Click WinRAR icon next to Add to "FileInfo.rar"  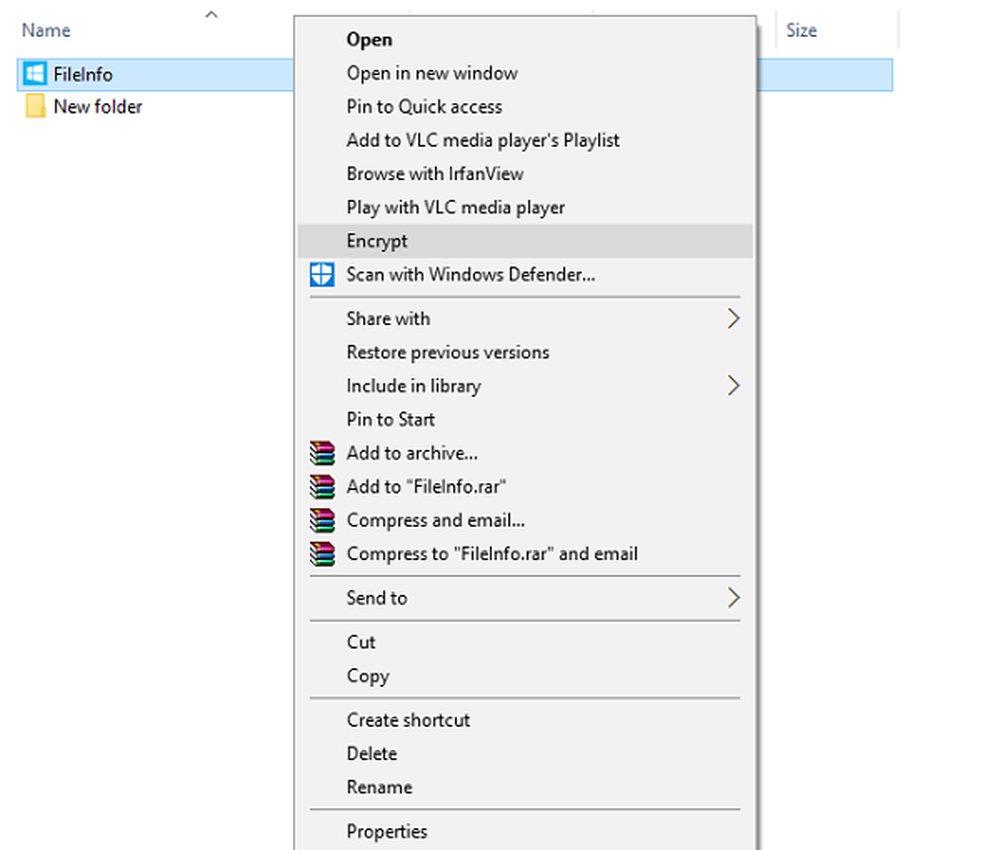321,487
